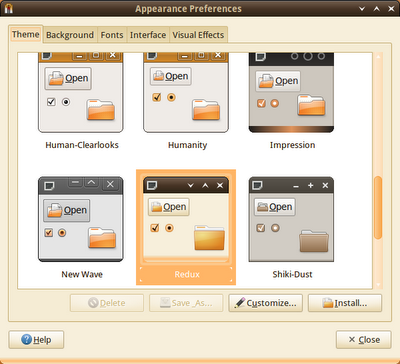400x364 pixels.
Task: Click the scrollbar down arrow in theme list
Action: click(378, 285)
